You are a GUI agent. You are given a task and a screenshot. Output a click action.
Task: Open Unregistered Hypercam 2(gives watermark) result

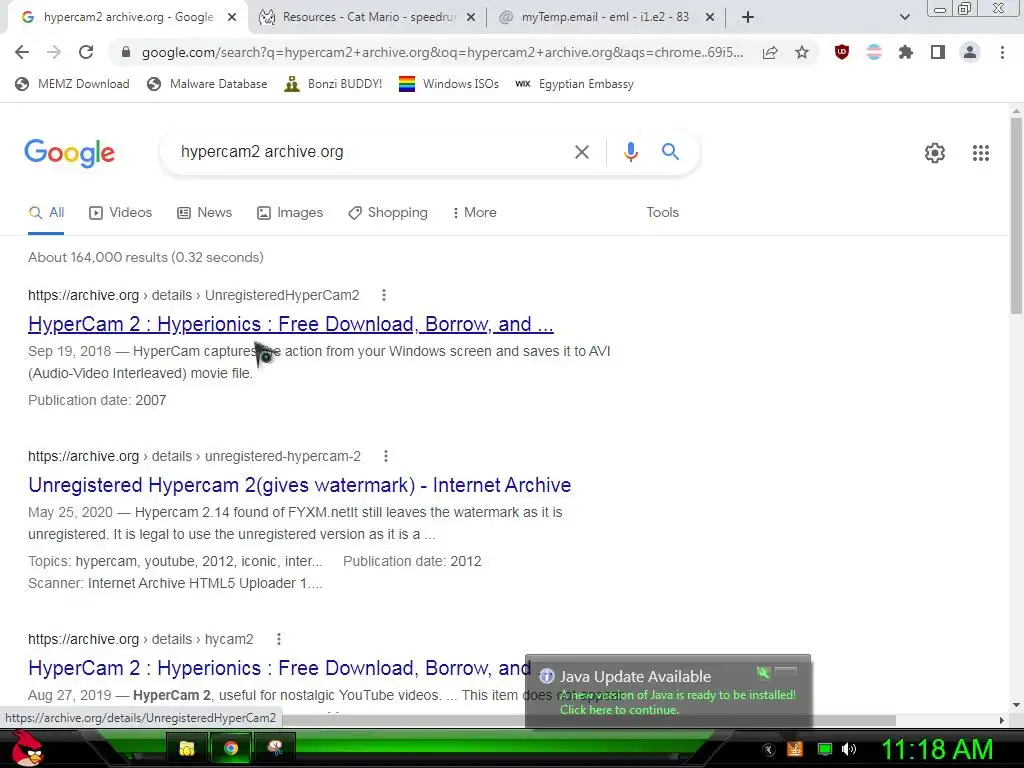point(300,485)
